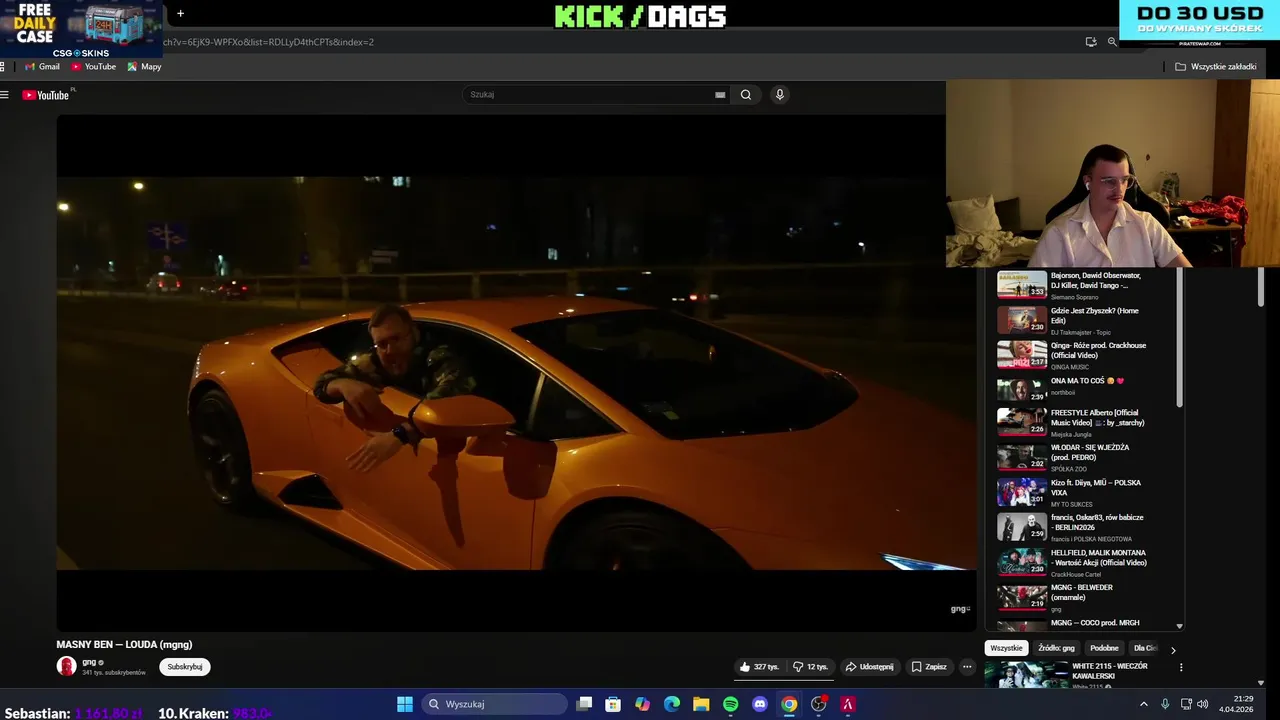Open the clock and date 21:29
Image resolution: width=1280 pixels, height=720 pixels.
(x=1236, y=704)
